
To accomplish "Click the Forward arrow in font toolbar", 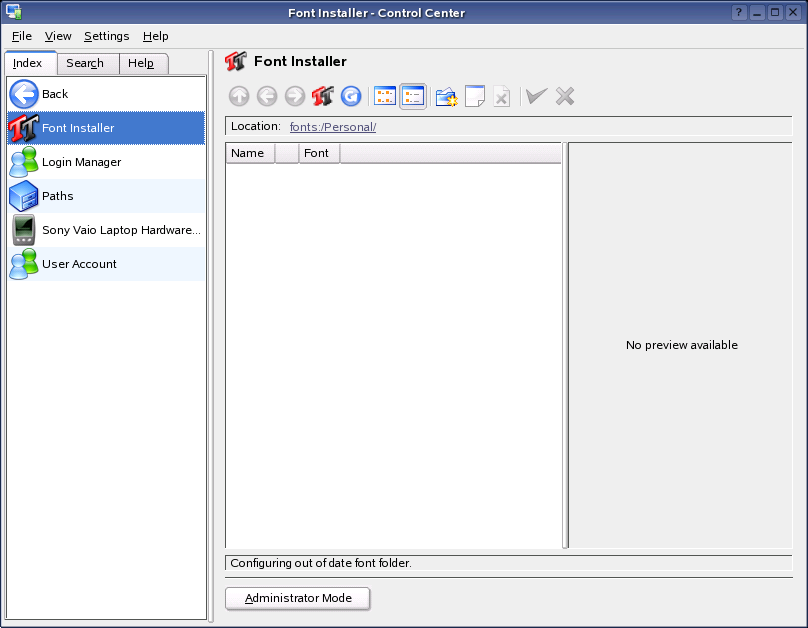I will tap(295, 96).
